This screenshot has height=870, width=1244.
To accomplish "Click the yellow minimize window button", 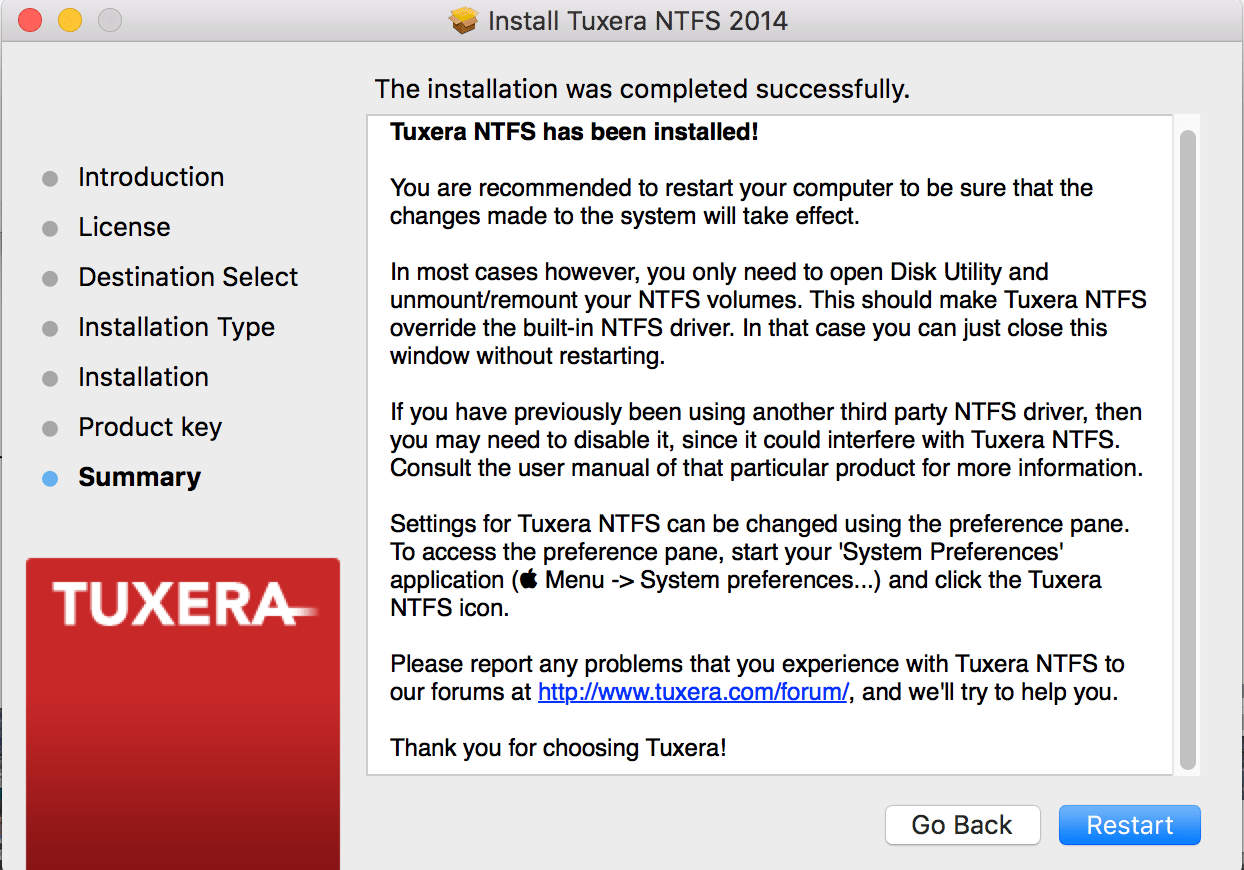I will [69, 20].
